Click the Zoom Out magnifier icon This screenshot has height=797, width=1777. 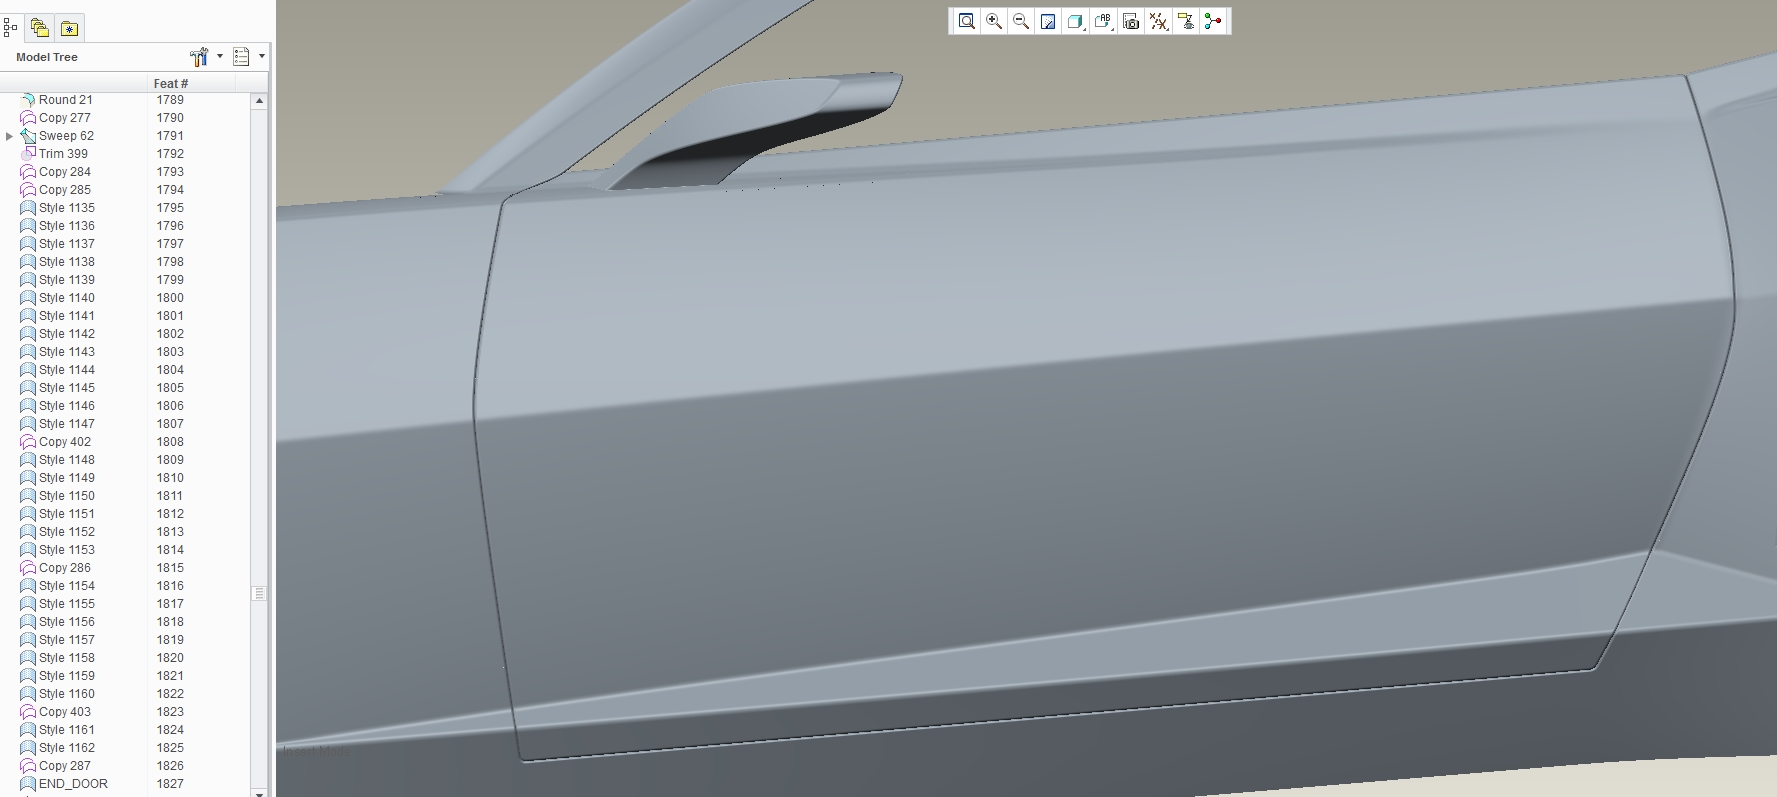(1021, 21)
